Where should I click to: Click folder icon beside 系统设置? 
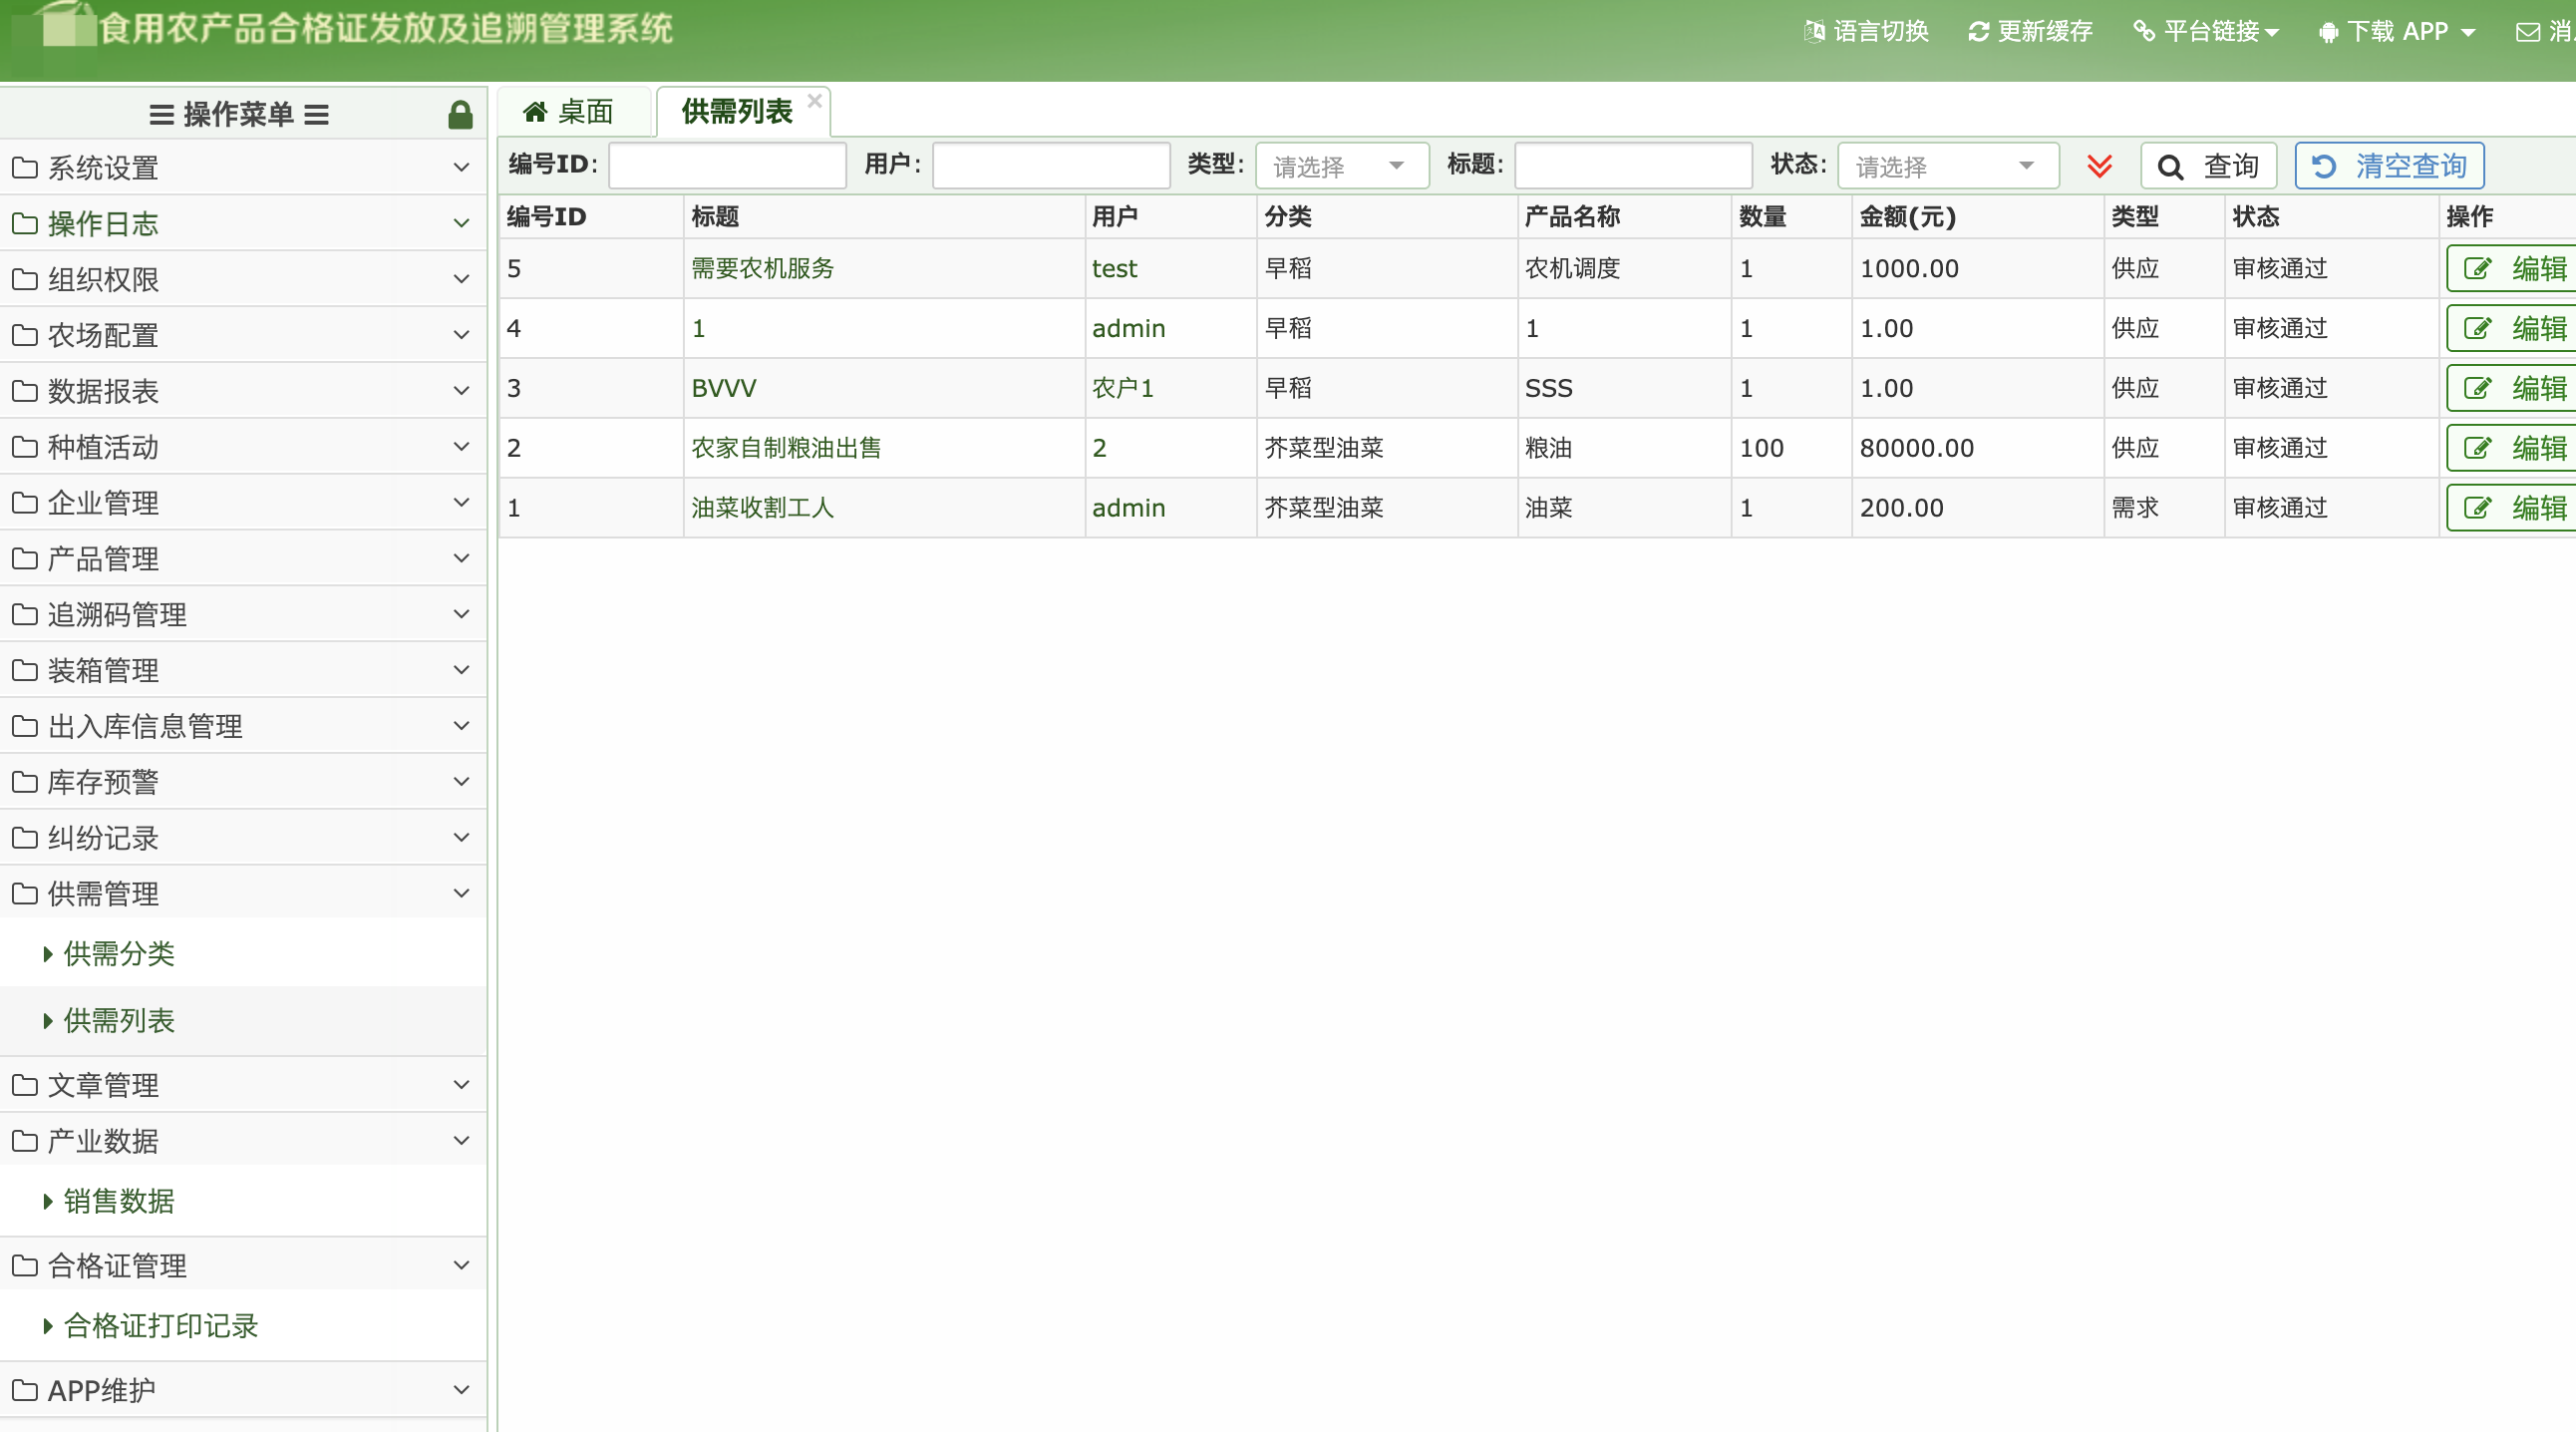click(25, 168)
